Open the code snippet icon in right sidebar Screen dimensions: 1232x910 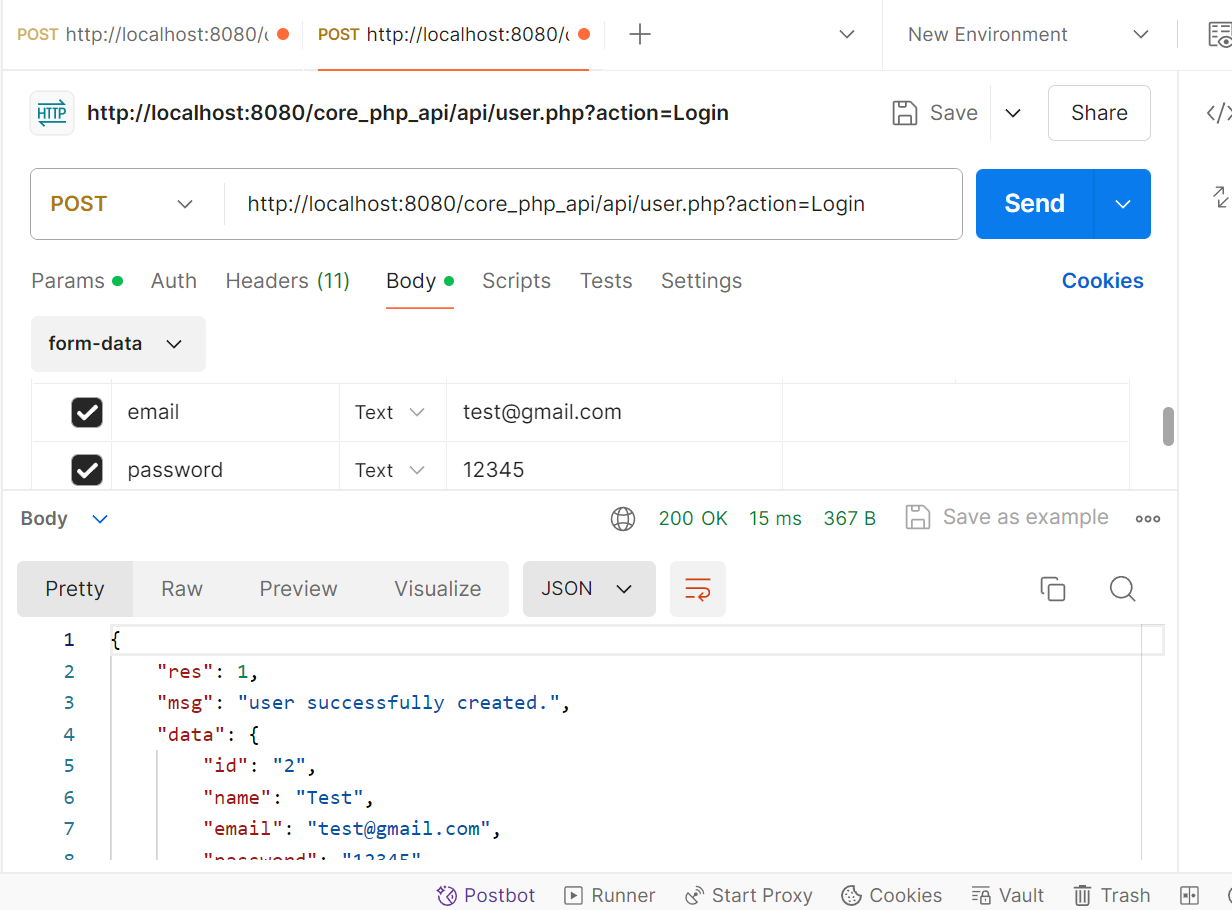click(x=1219, y=113)
